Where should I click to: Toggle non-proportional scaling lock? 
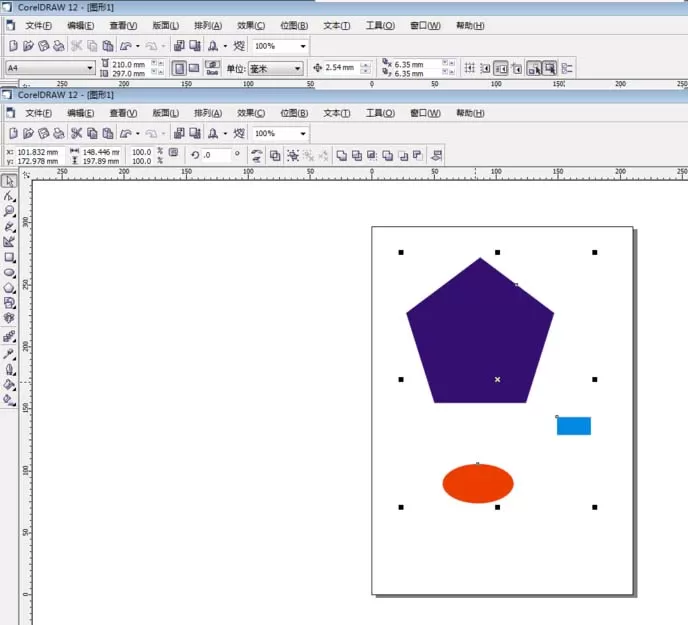(174, 152)
